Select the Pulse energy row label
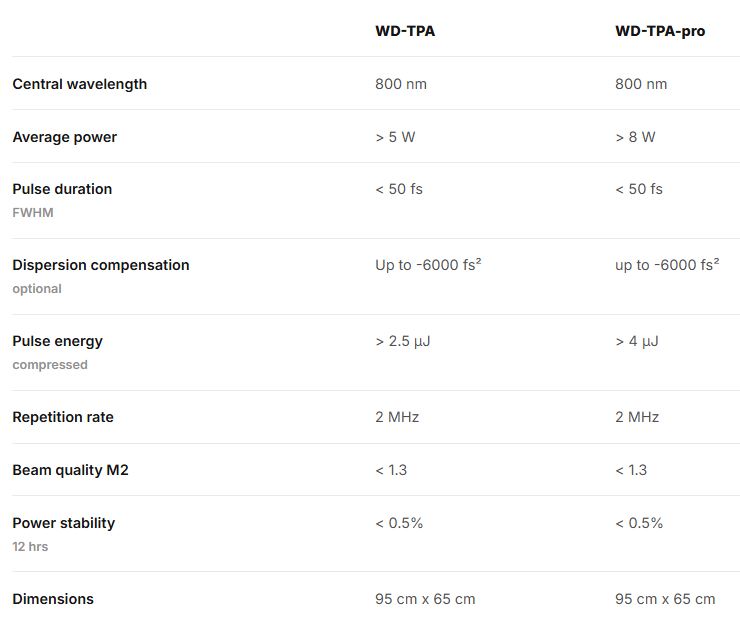 tap(57, 341)
